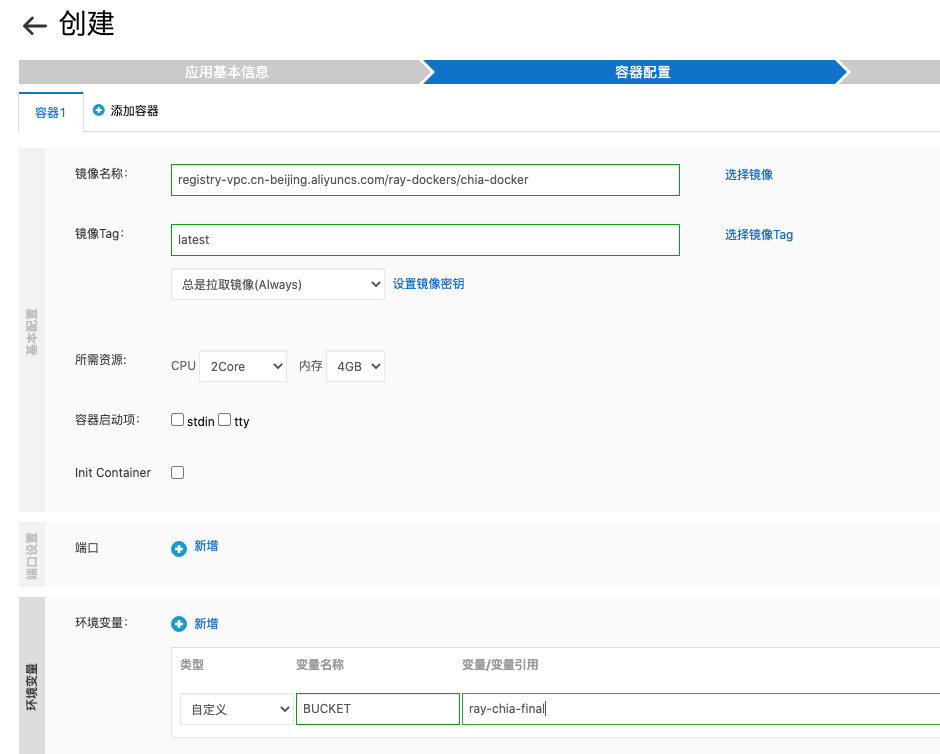Click the 选择镜像Tag link
Image resolution: width=940 pixels, height=754 pixels.
point(759,234)
